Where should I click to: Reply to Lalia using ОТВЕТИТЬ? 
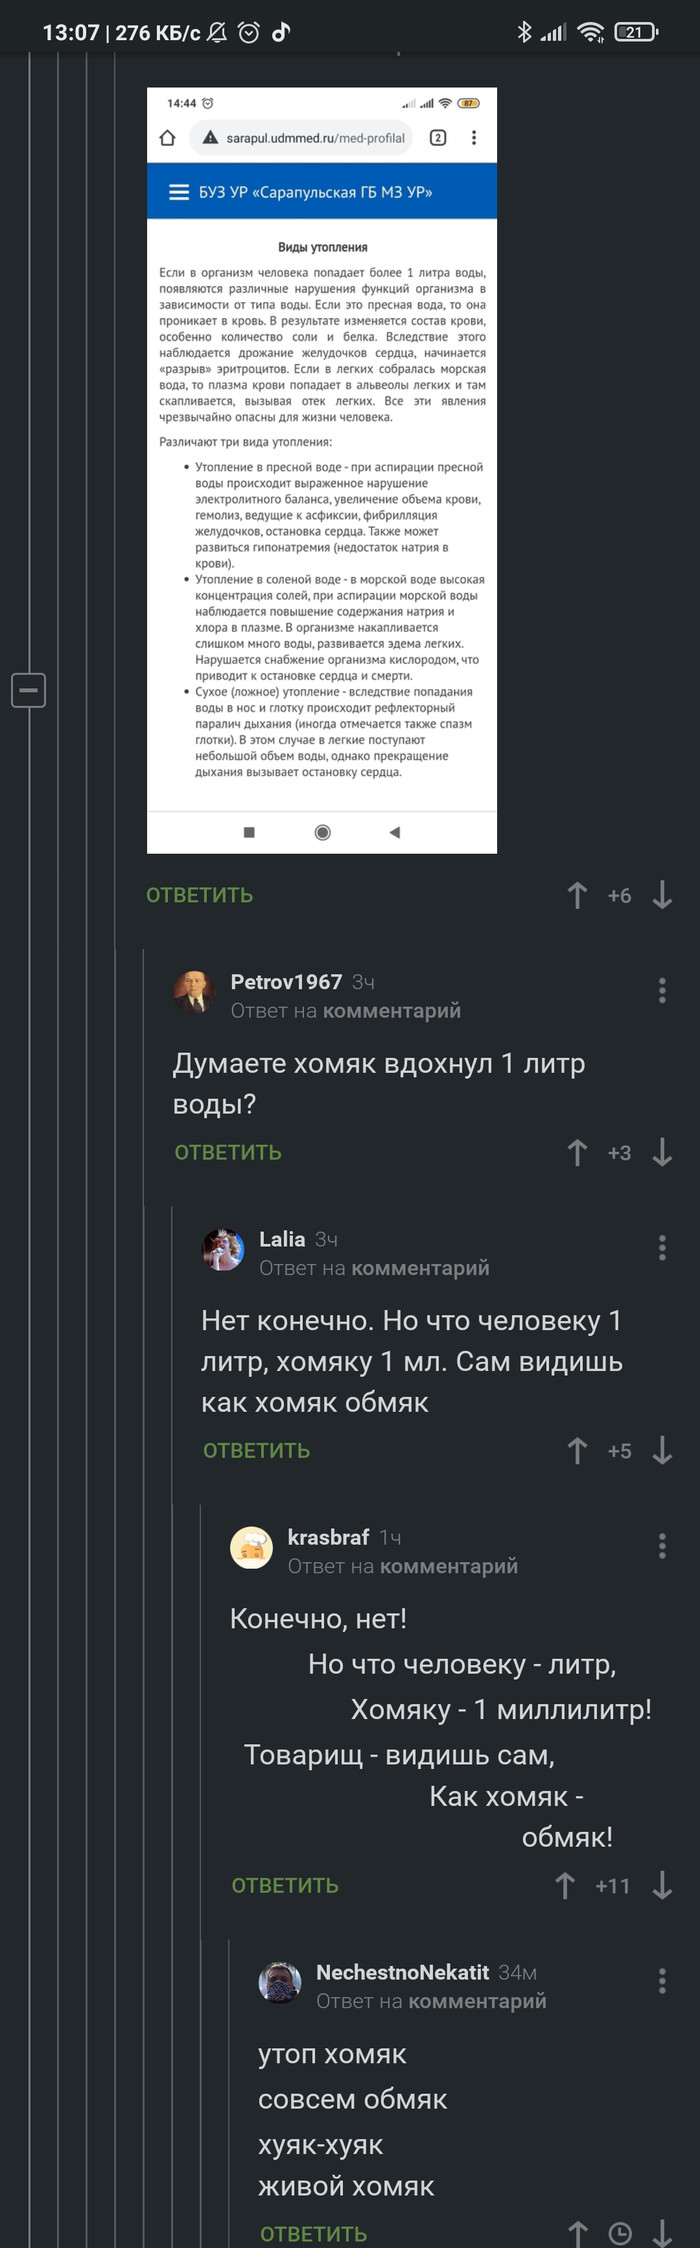[255, 1449]
